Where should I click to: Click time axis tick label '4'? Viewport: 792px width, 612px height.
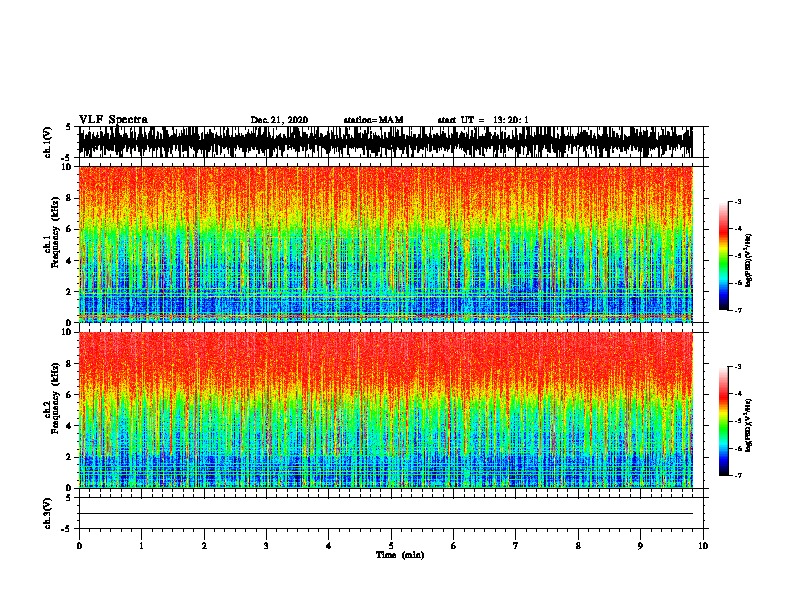click(329, 546)
